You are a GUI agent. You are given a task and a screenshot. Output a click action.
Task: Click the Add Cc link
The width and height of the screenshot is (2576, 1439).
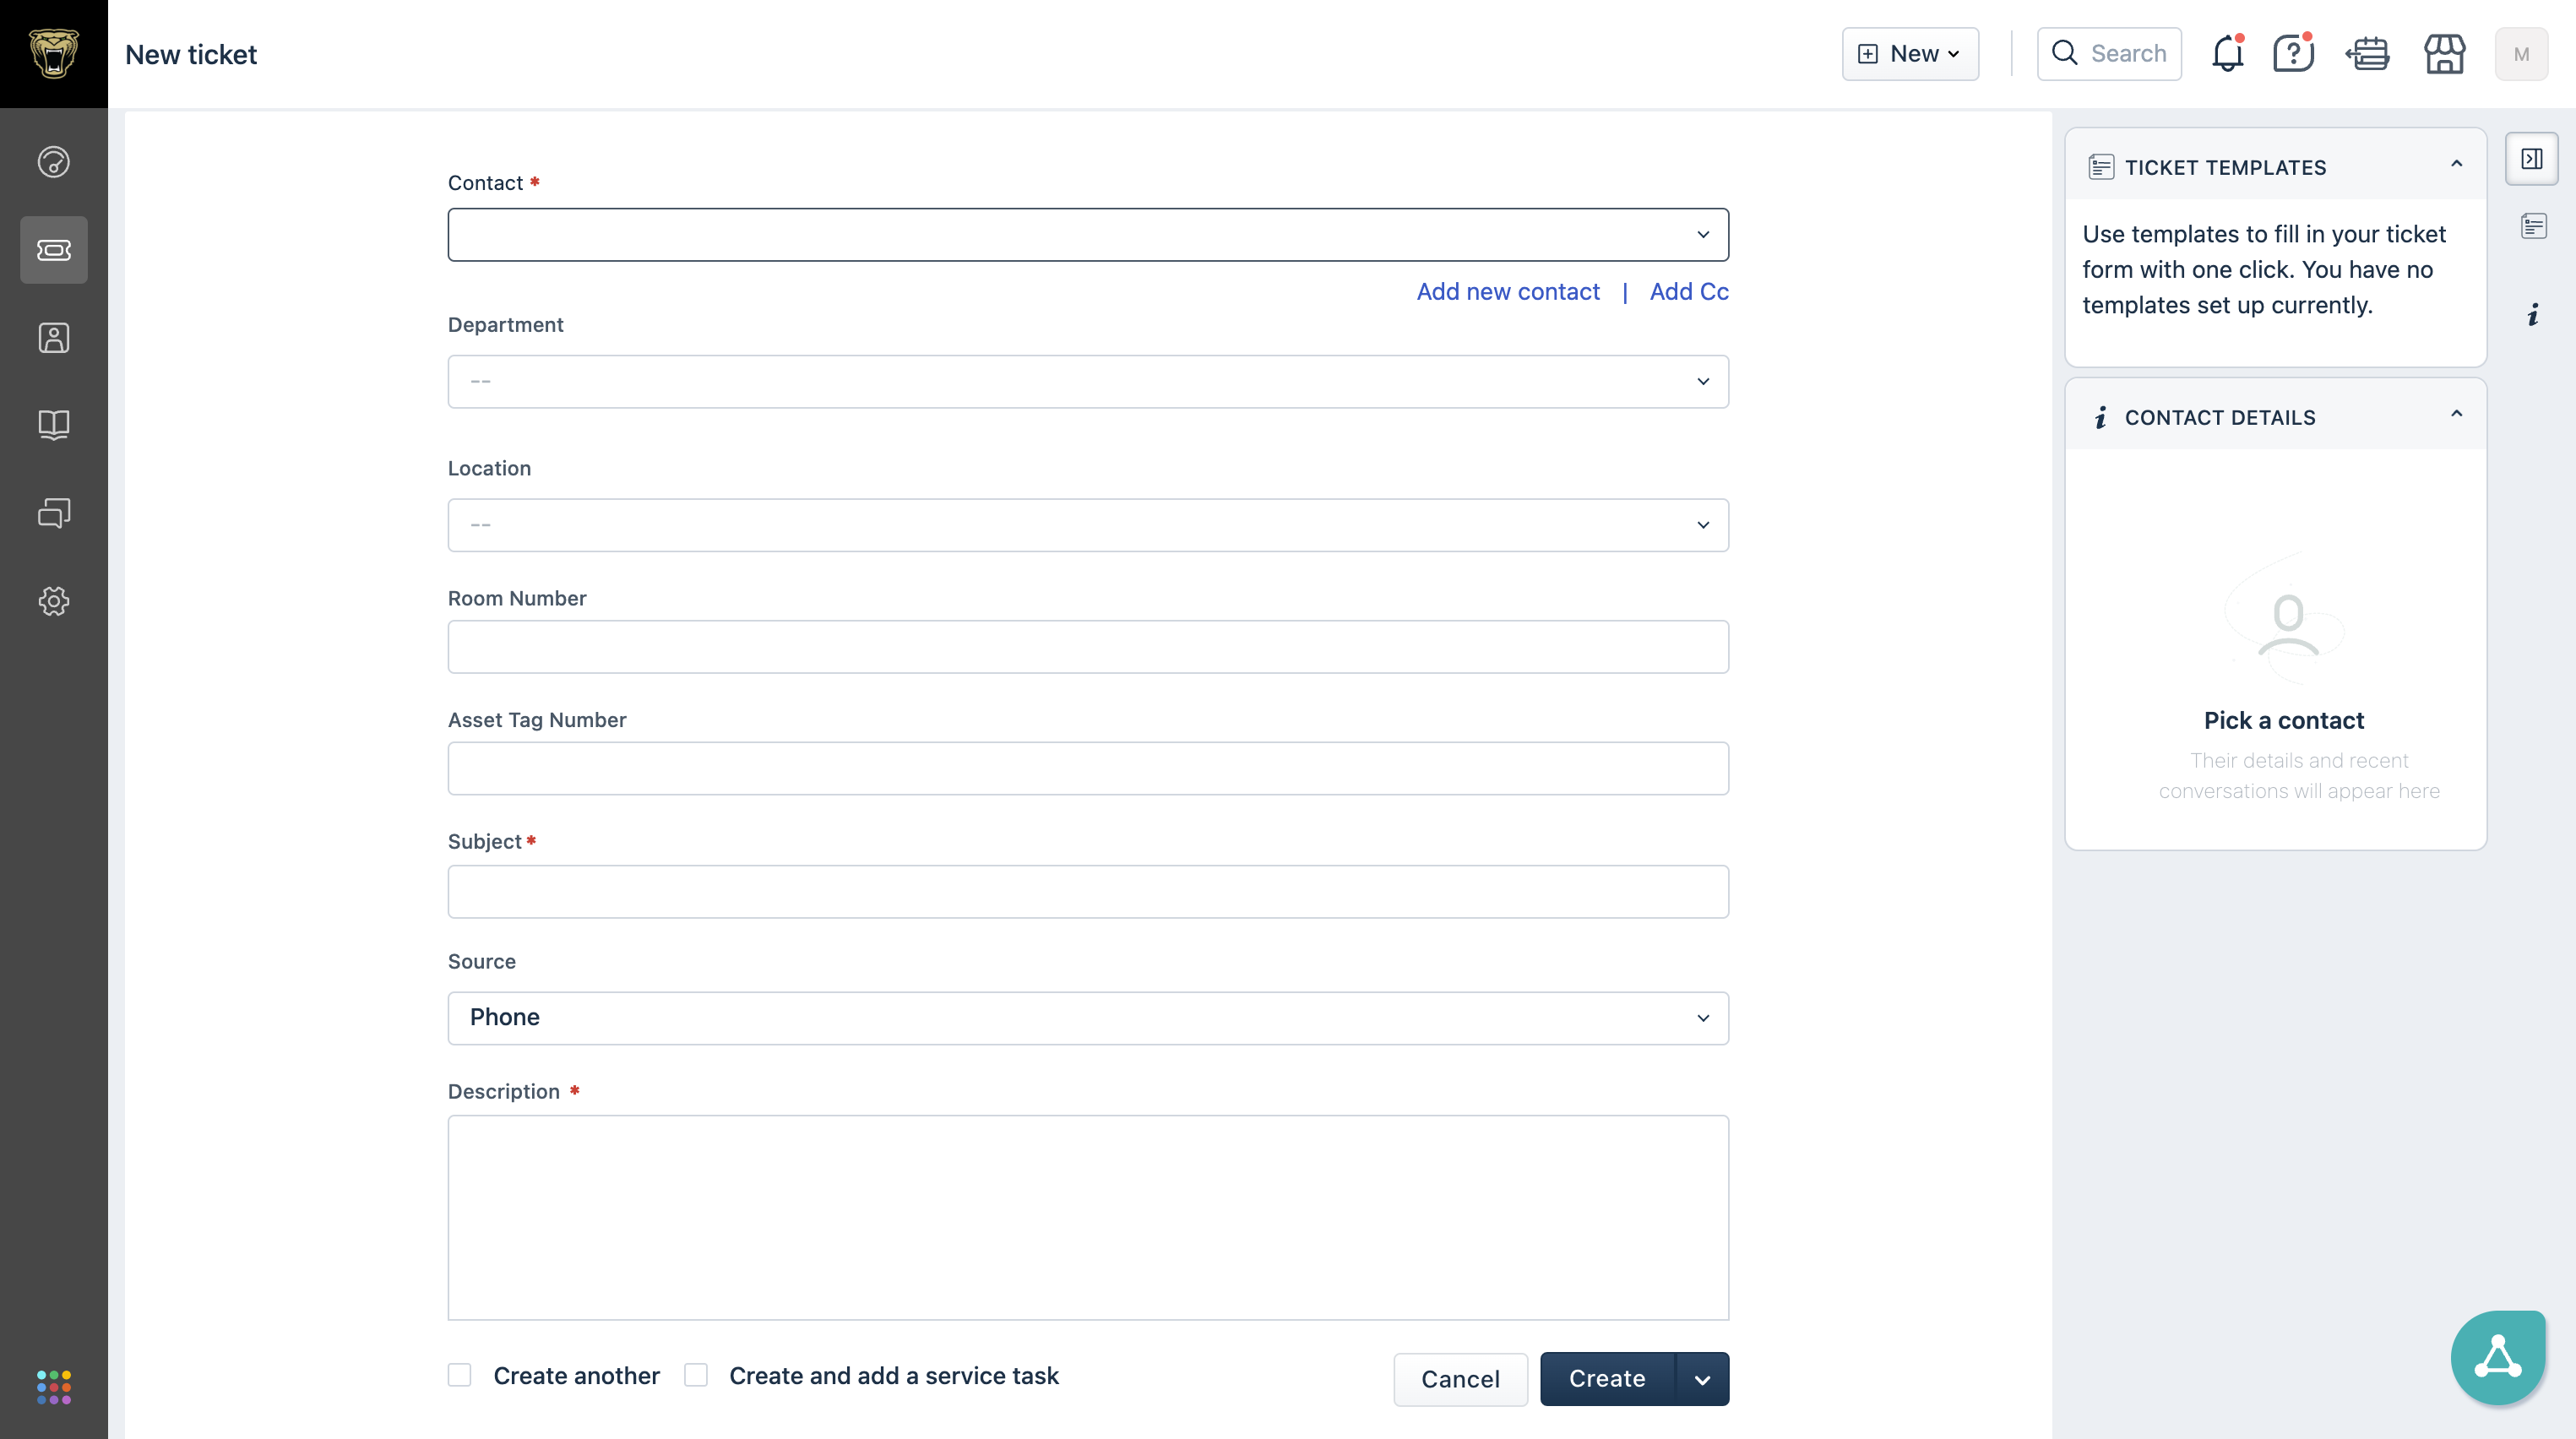coord(1689,291)
